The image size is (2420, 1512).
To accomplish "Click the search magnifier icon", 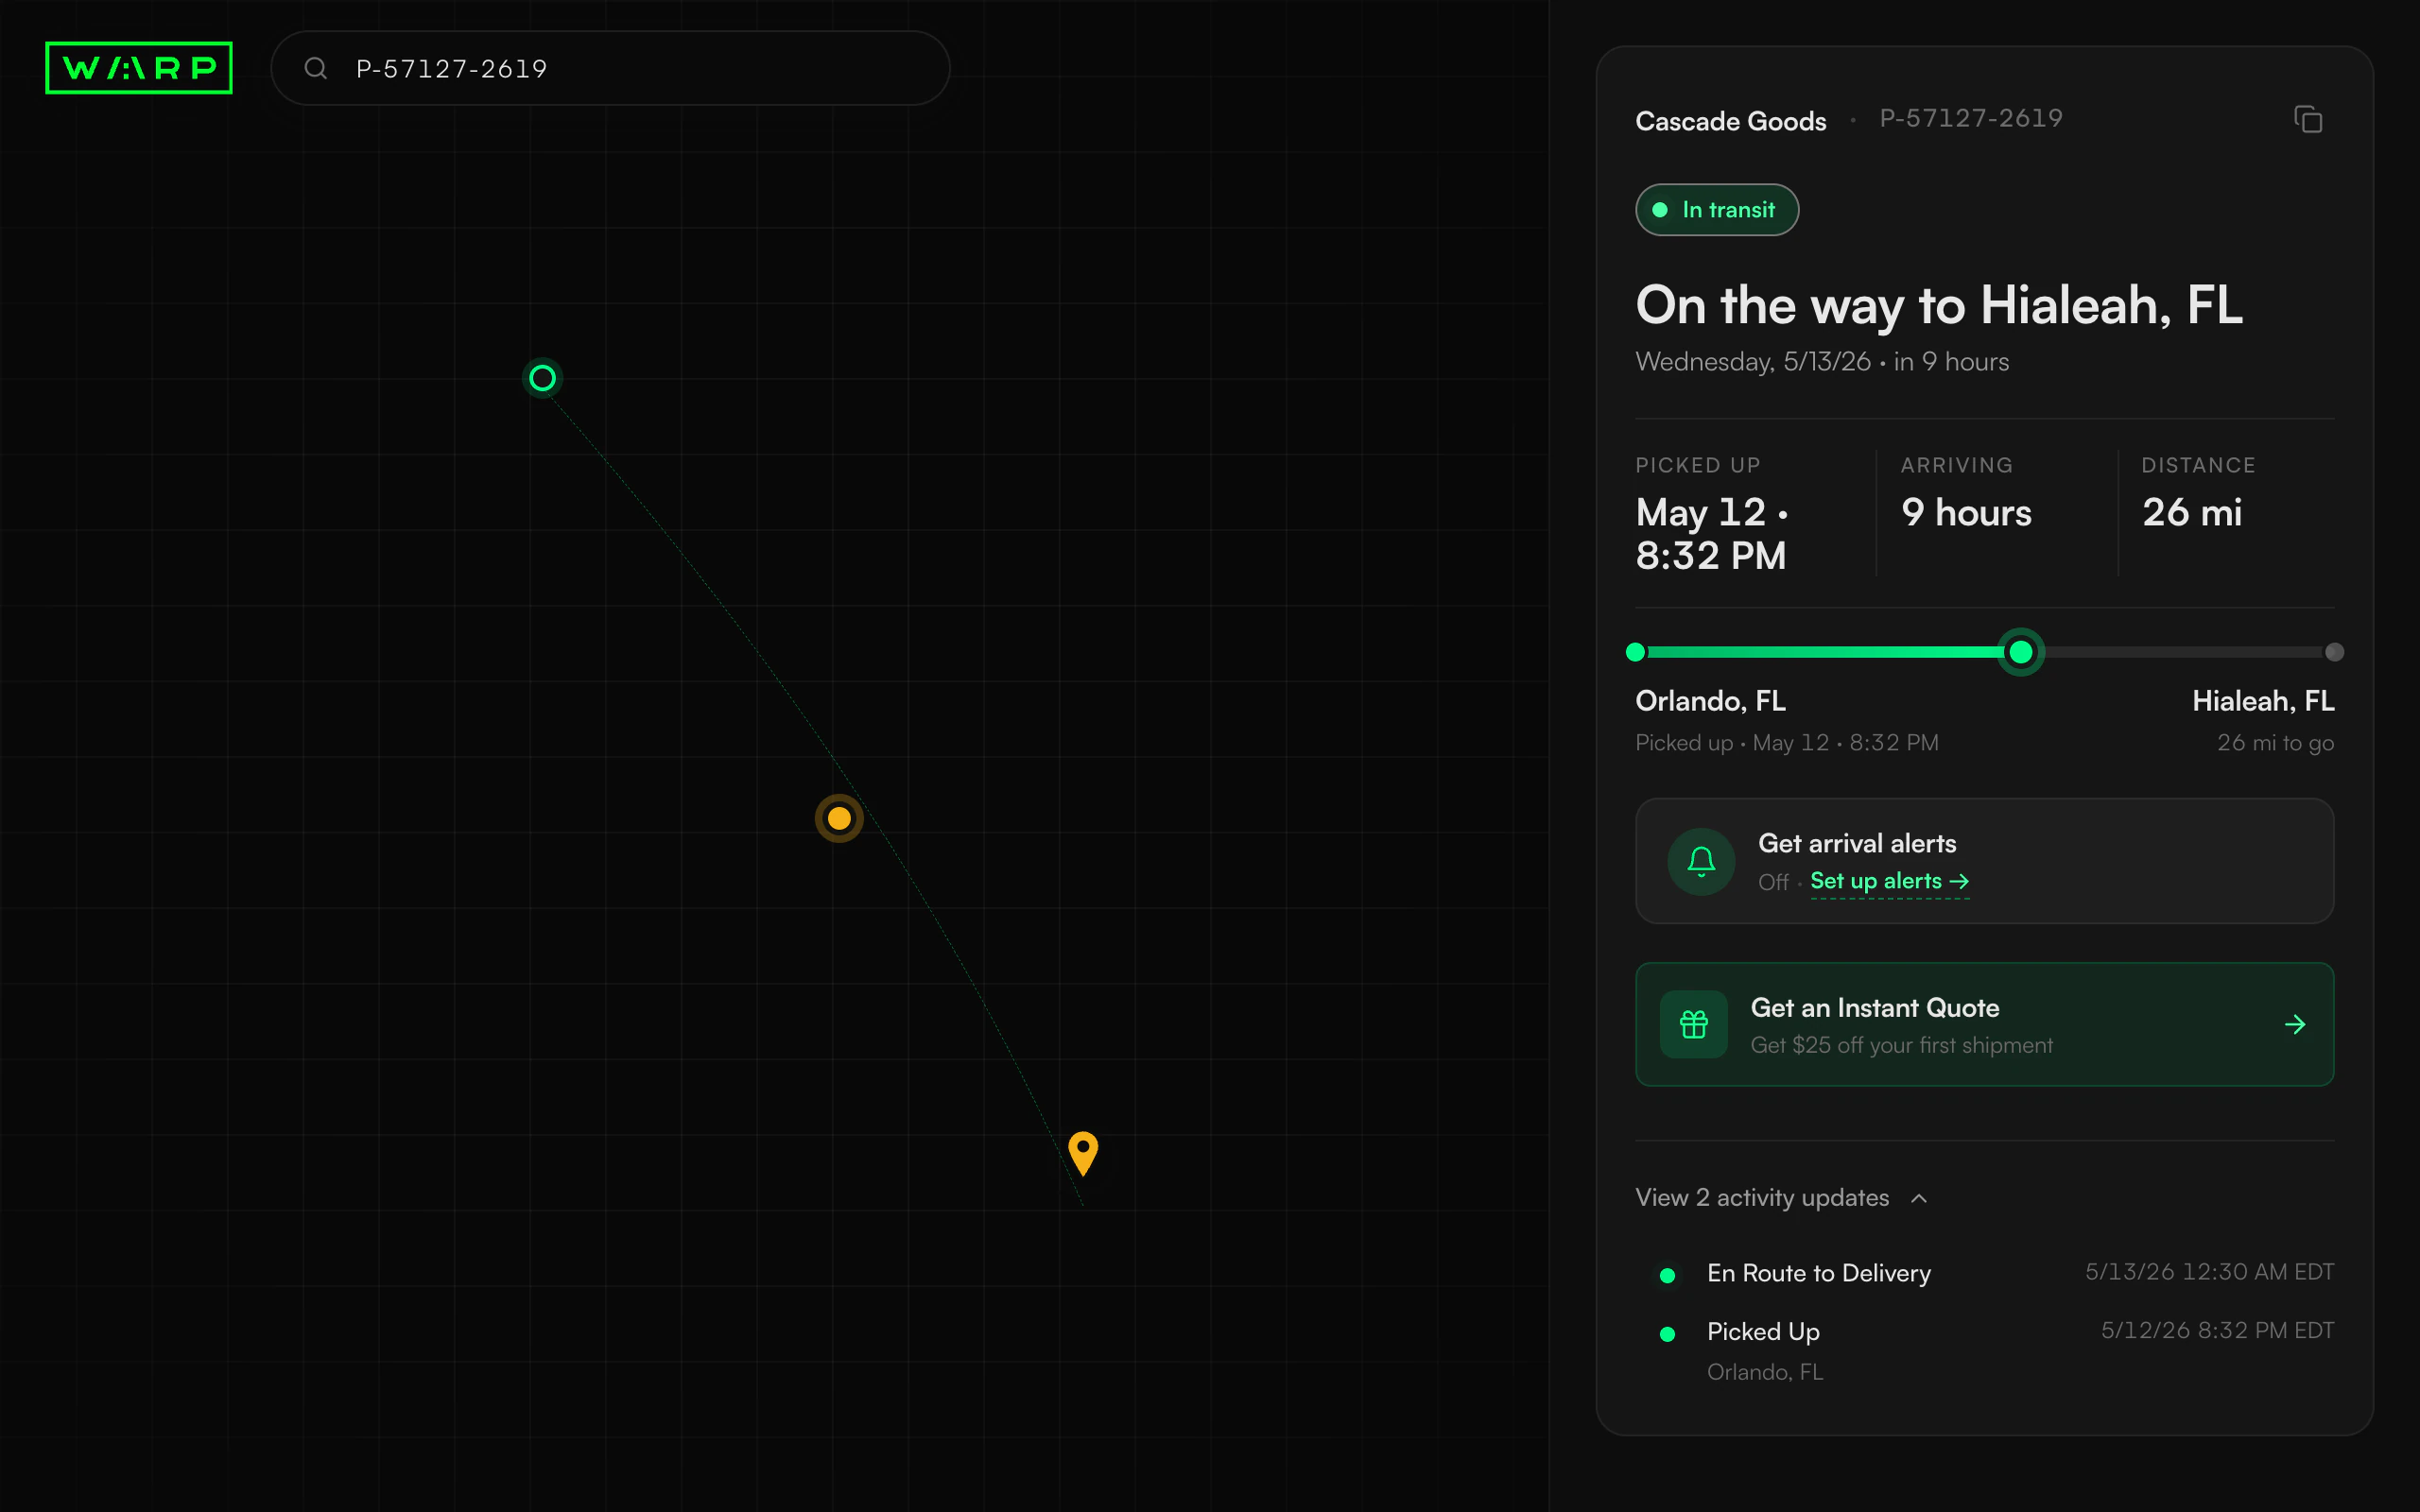I will tap(316, 68).
